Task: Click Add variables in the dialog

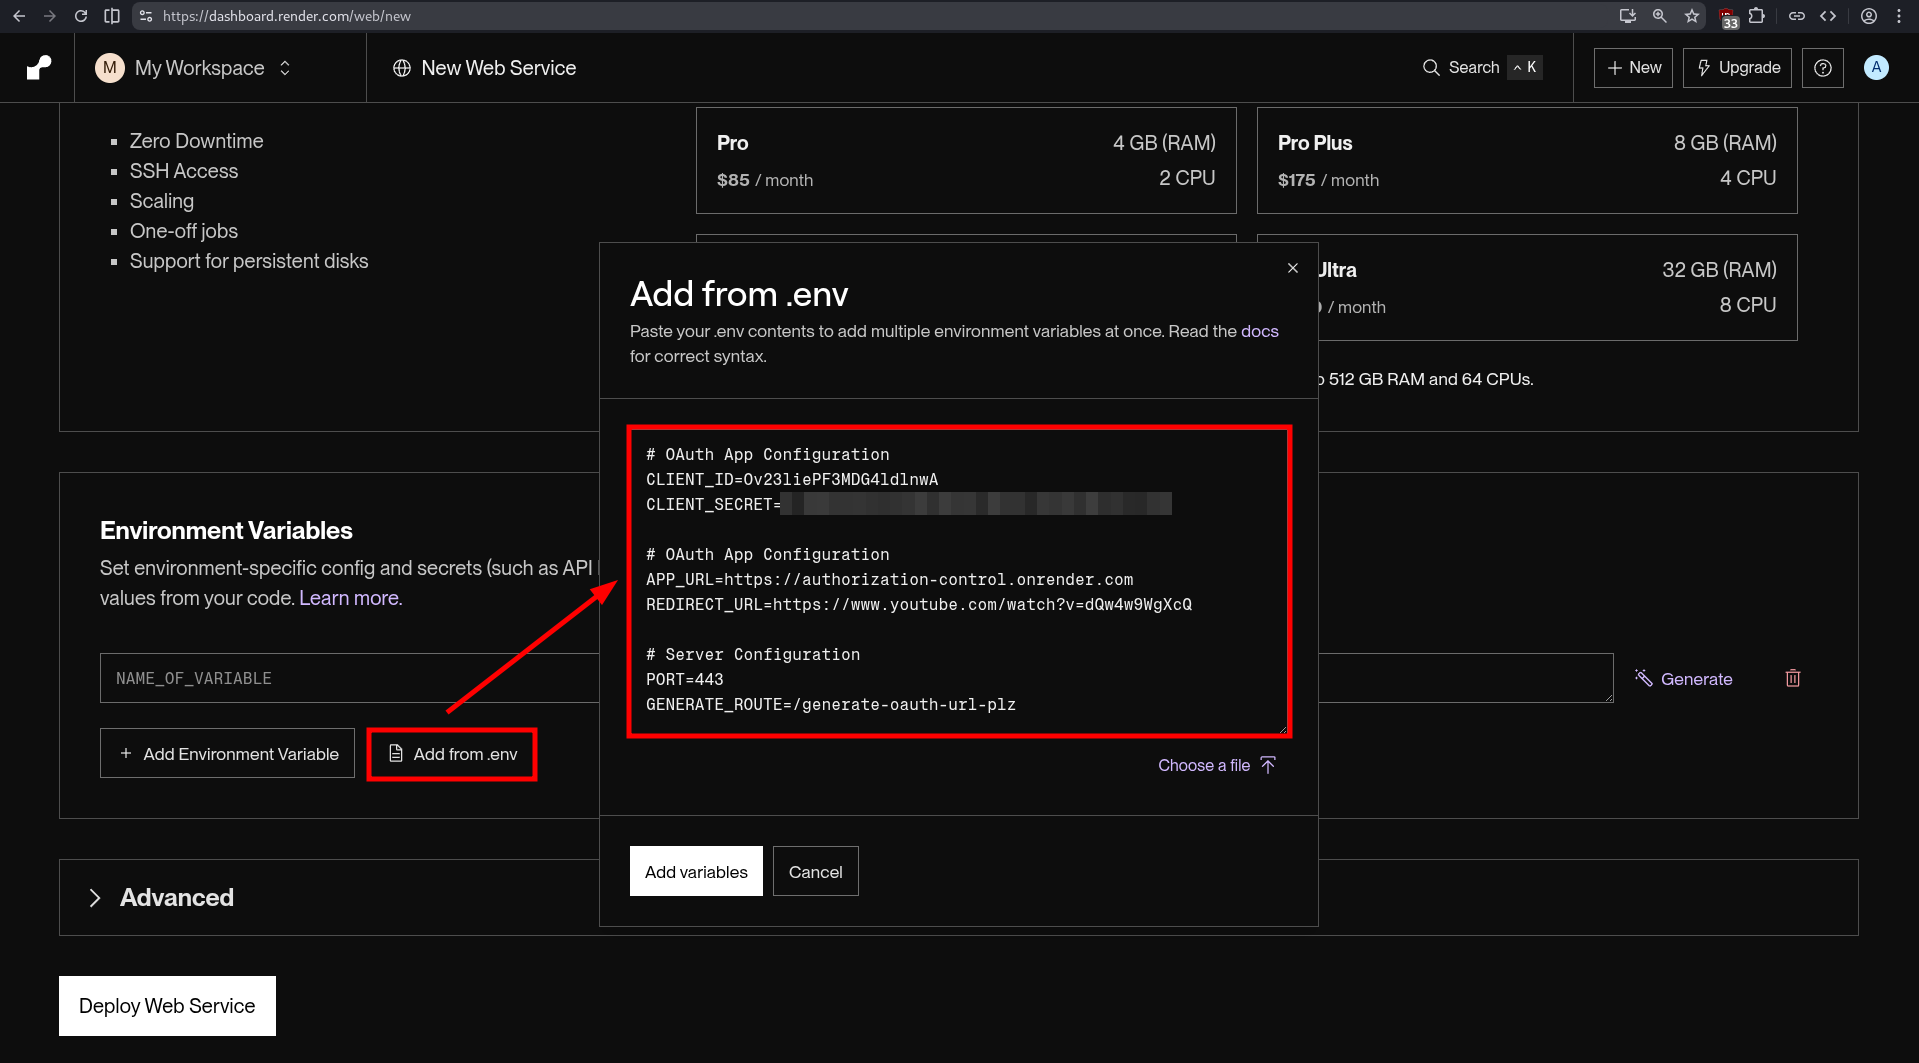Action: [x=695, y=870]
